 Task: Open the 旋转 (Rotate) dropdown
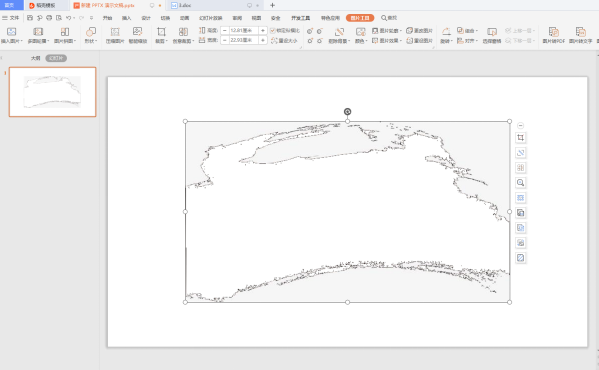click(446, 35)
